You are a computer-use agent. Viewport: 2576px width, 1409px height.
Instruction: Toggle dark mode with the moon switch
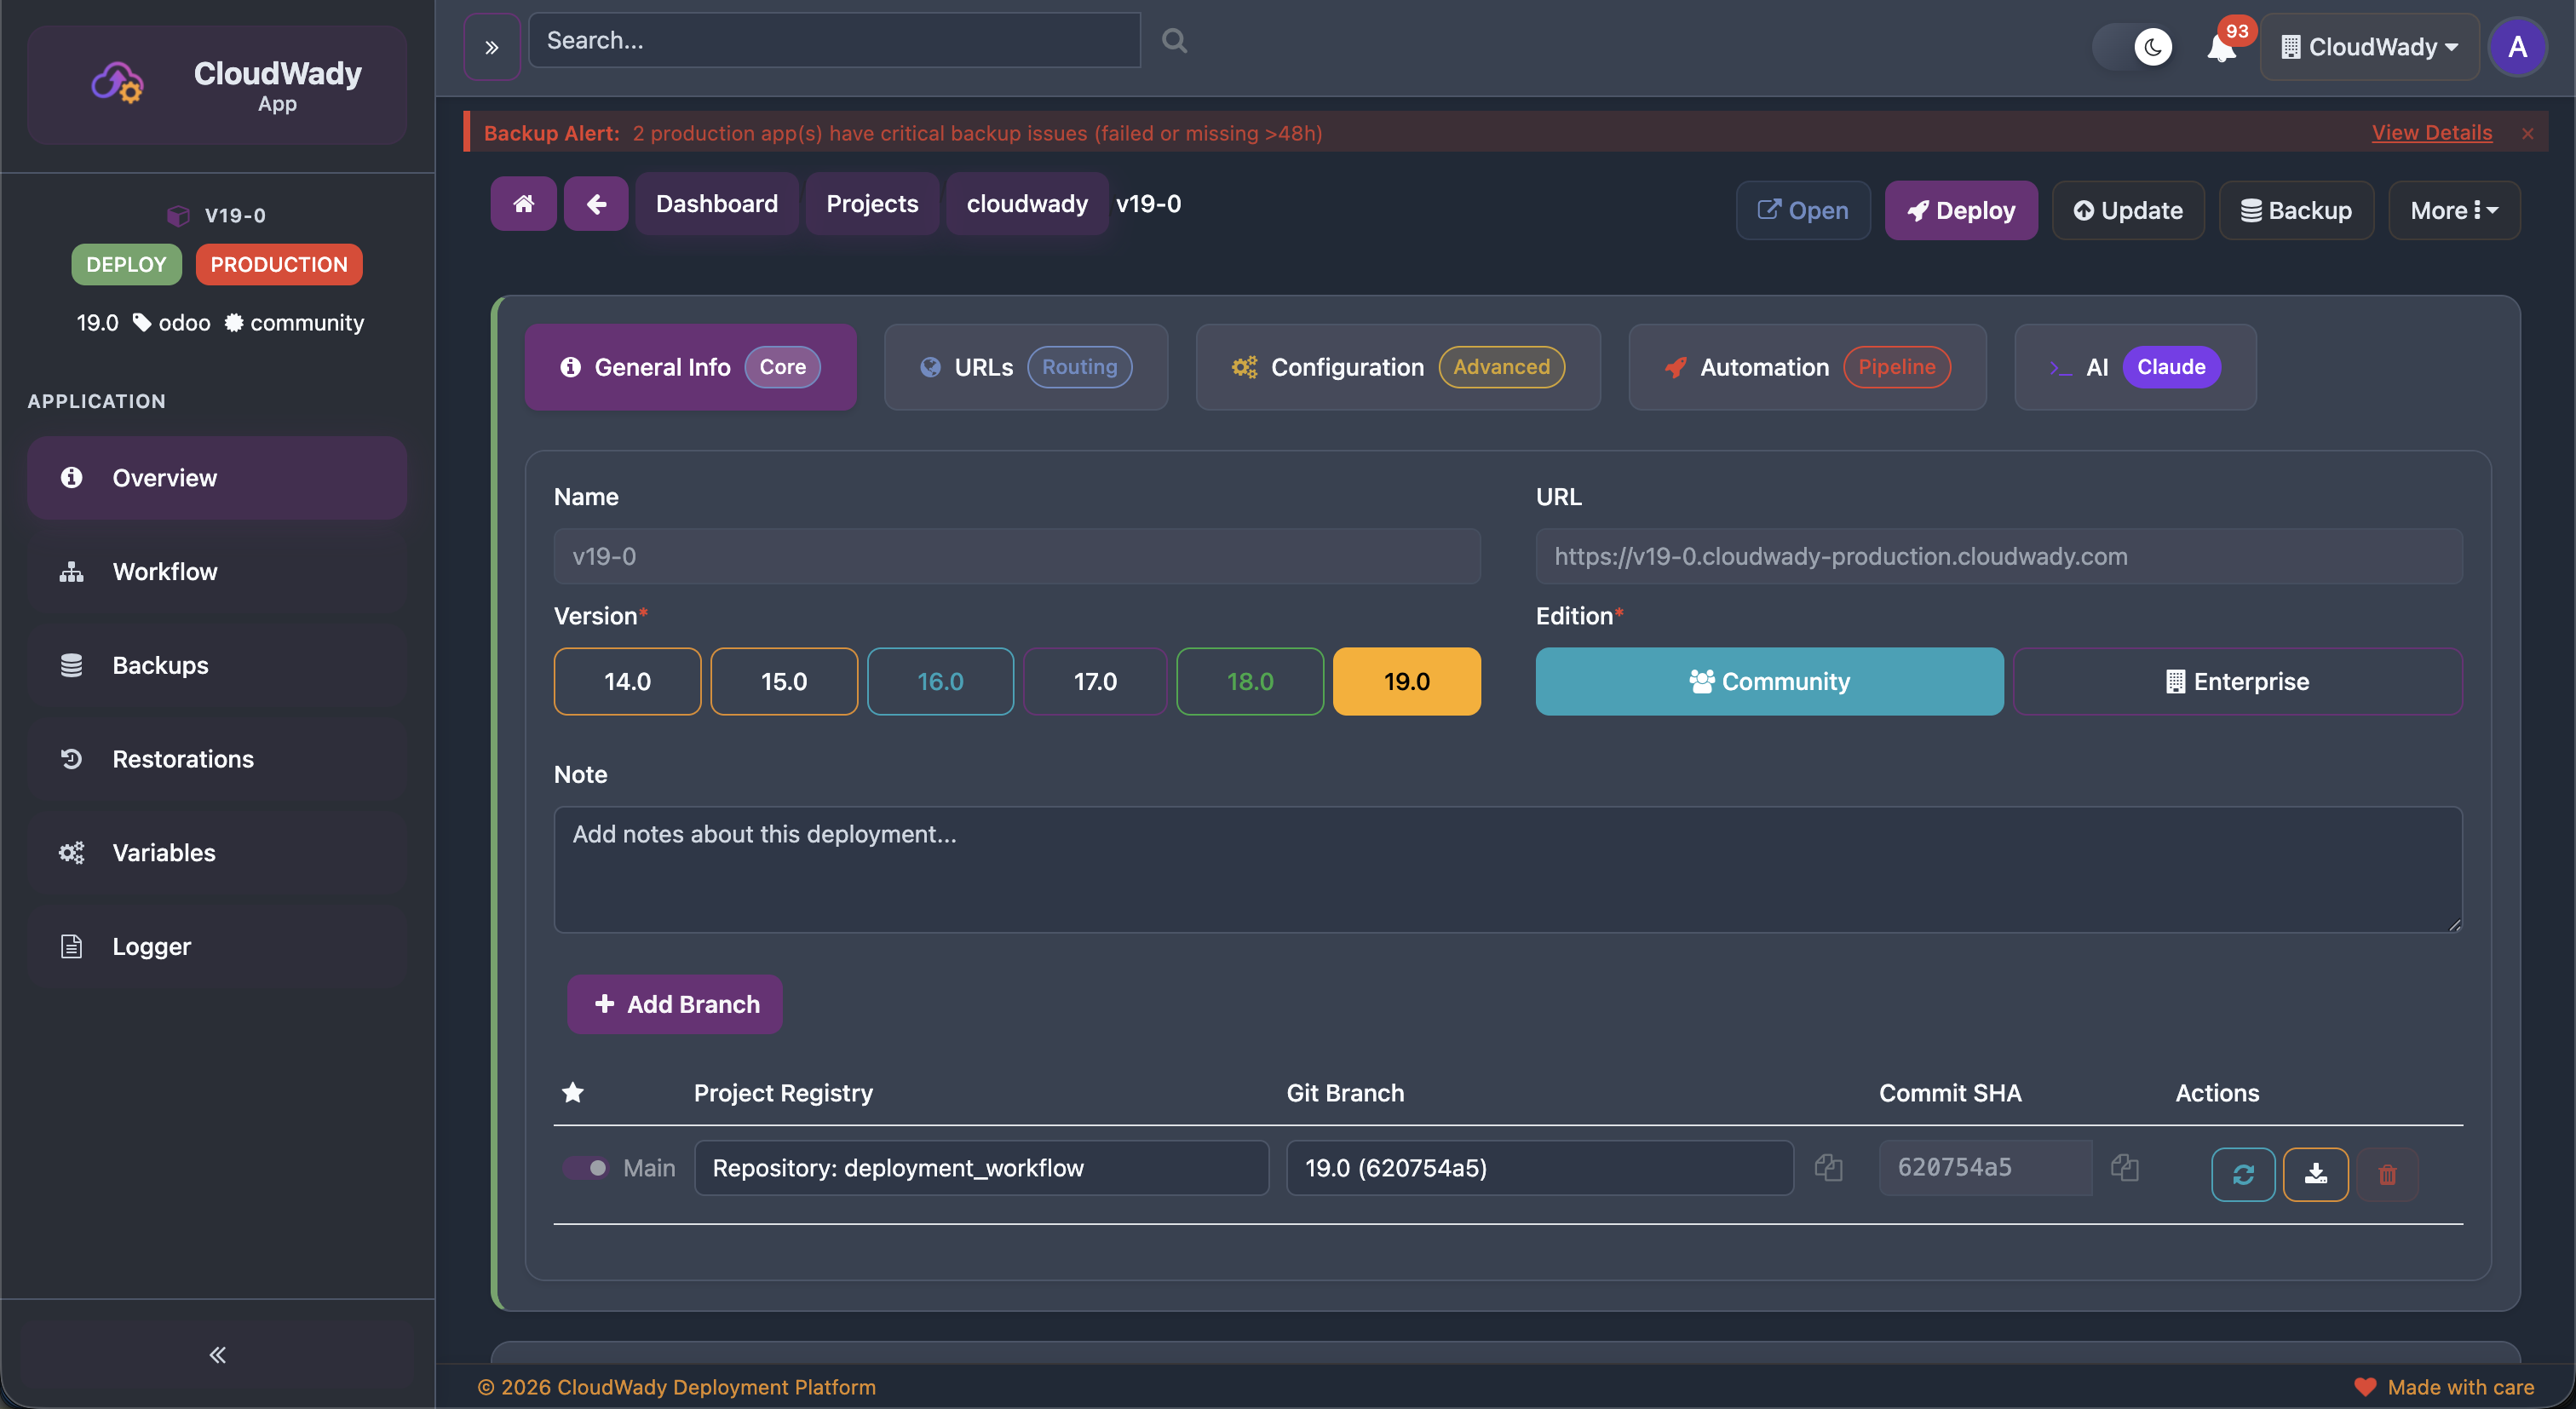point(2150,46)
